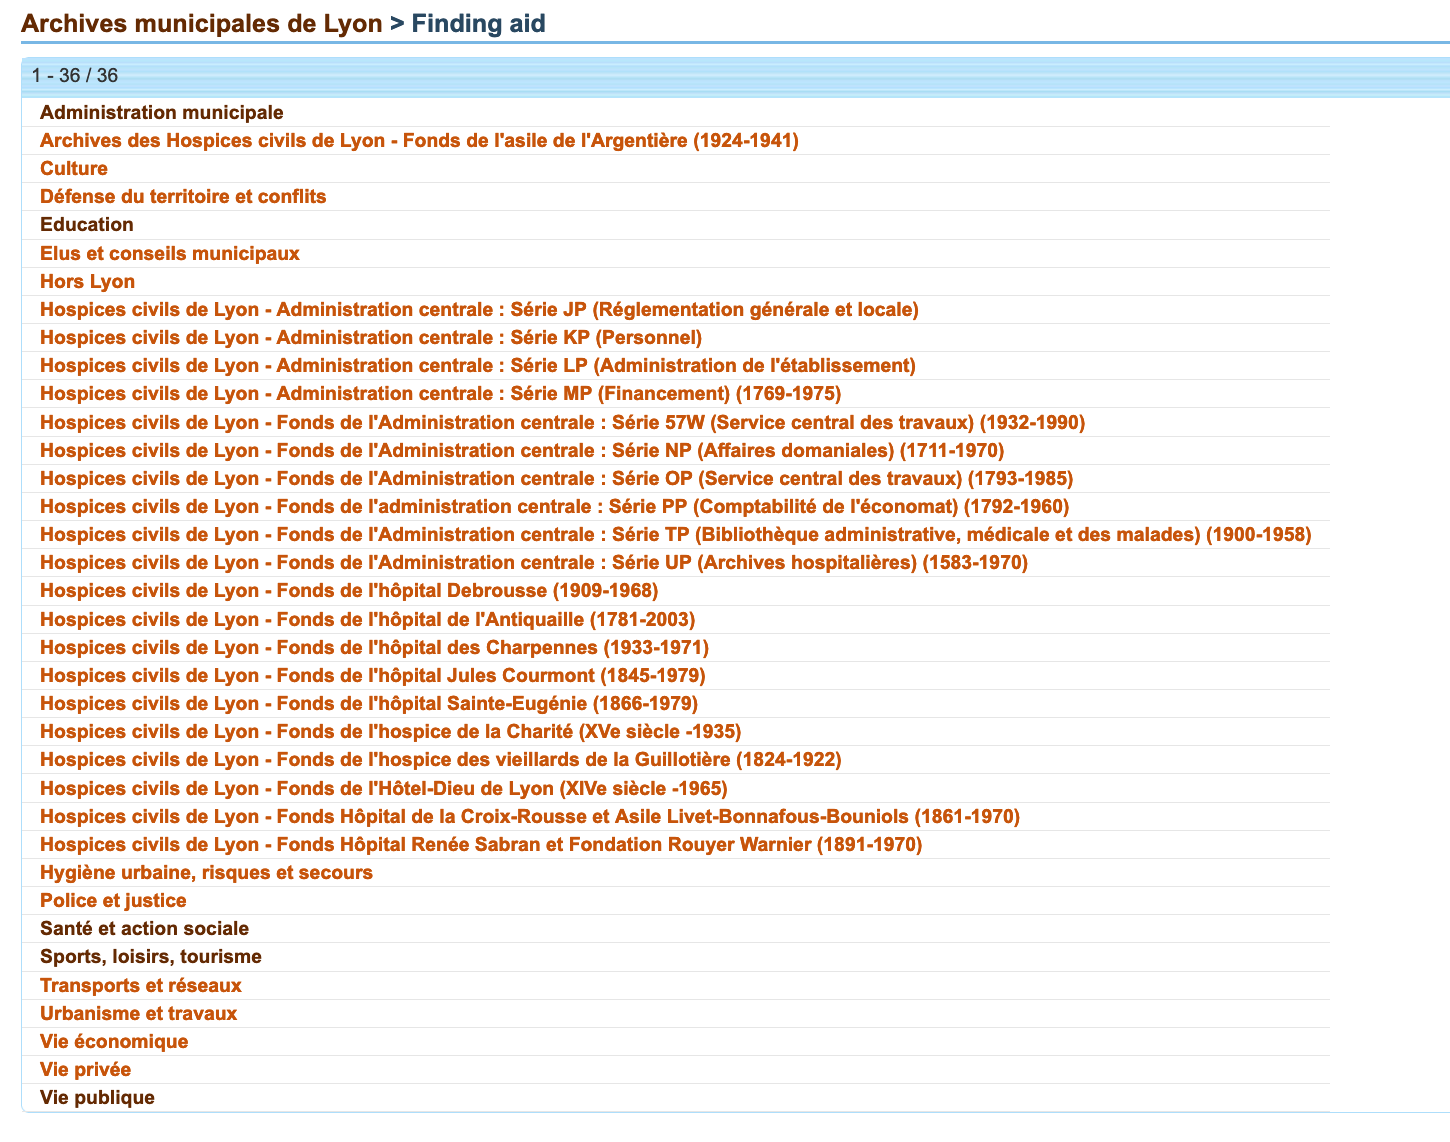Click Archives municipales de Lyon breadcrumb
1450x1142 pixels.
pos(201,23)
